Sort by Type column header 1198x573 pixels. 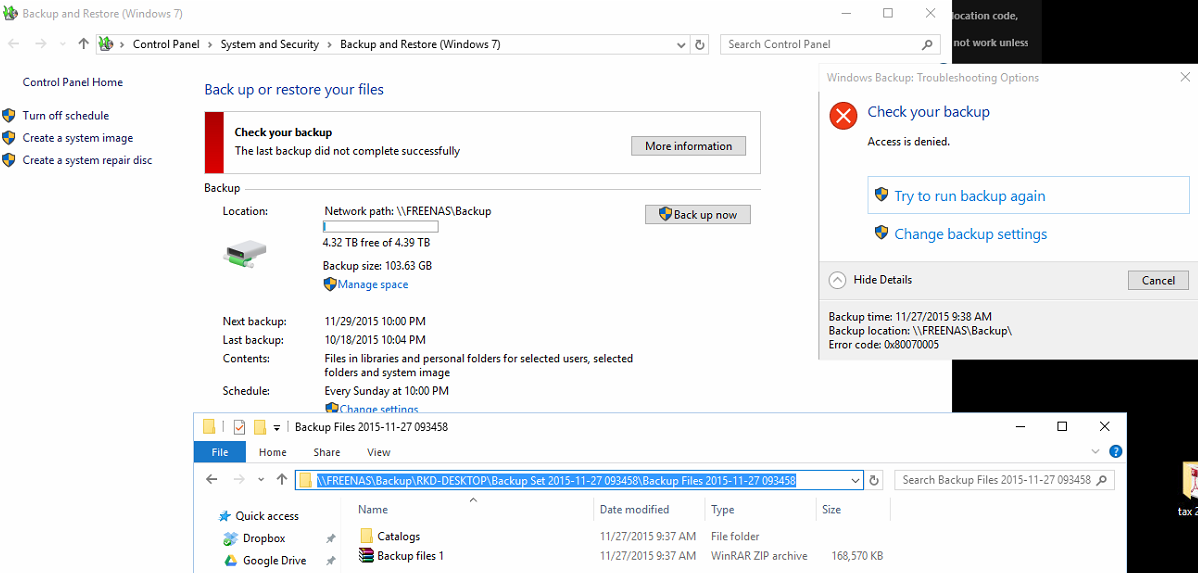pyautogui.click(x=723, y=510)
